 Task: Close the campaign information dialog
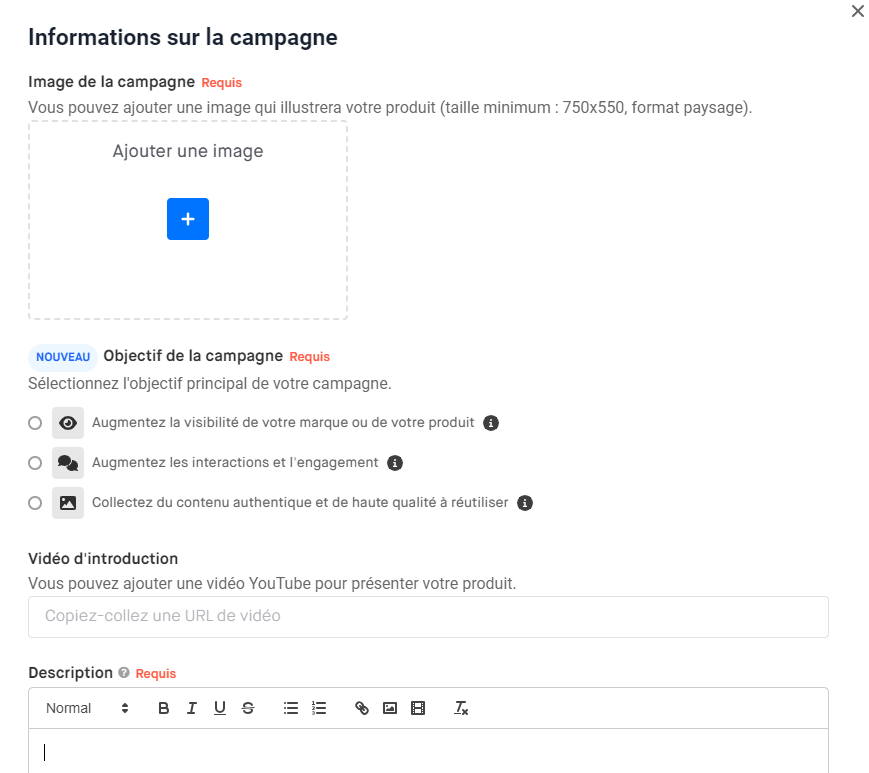click(x=857, y=12)
